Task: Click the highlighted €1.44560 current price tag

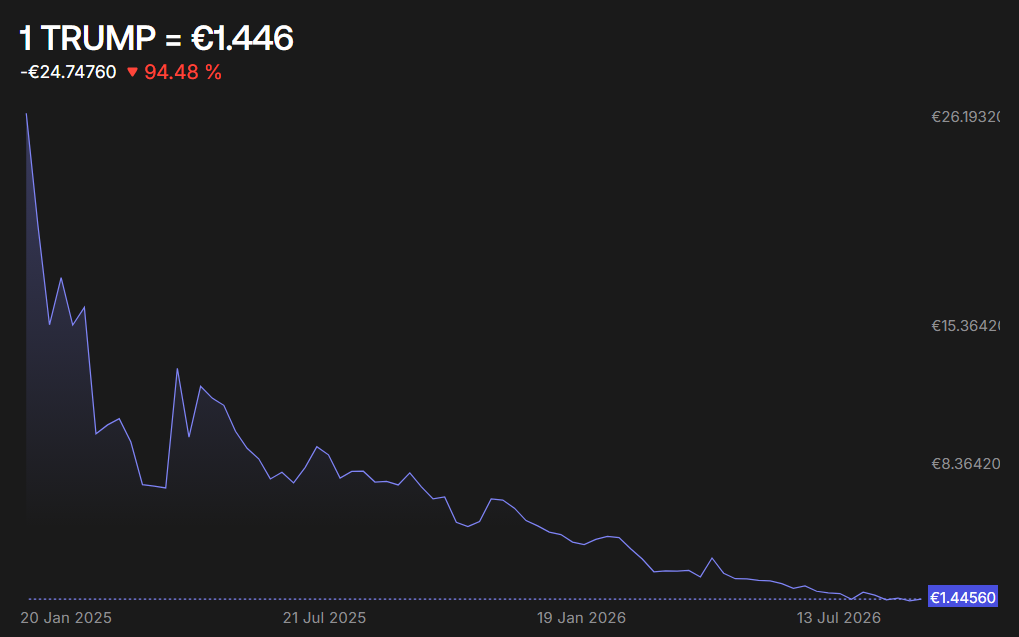Action: (x=962, y=597)
